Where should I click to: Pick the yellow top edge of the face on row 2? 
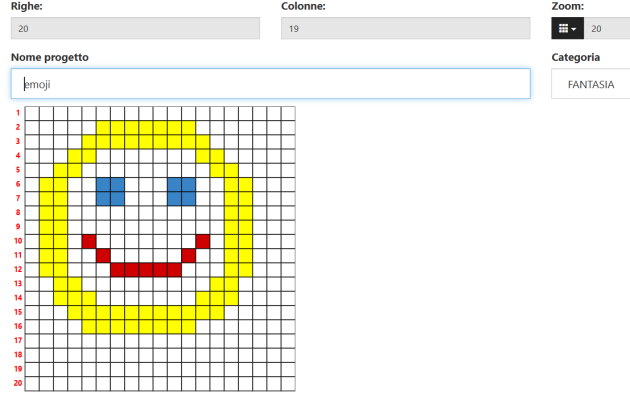tap(146, 127)
